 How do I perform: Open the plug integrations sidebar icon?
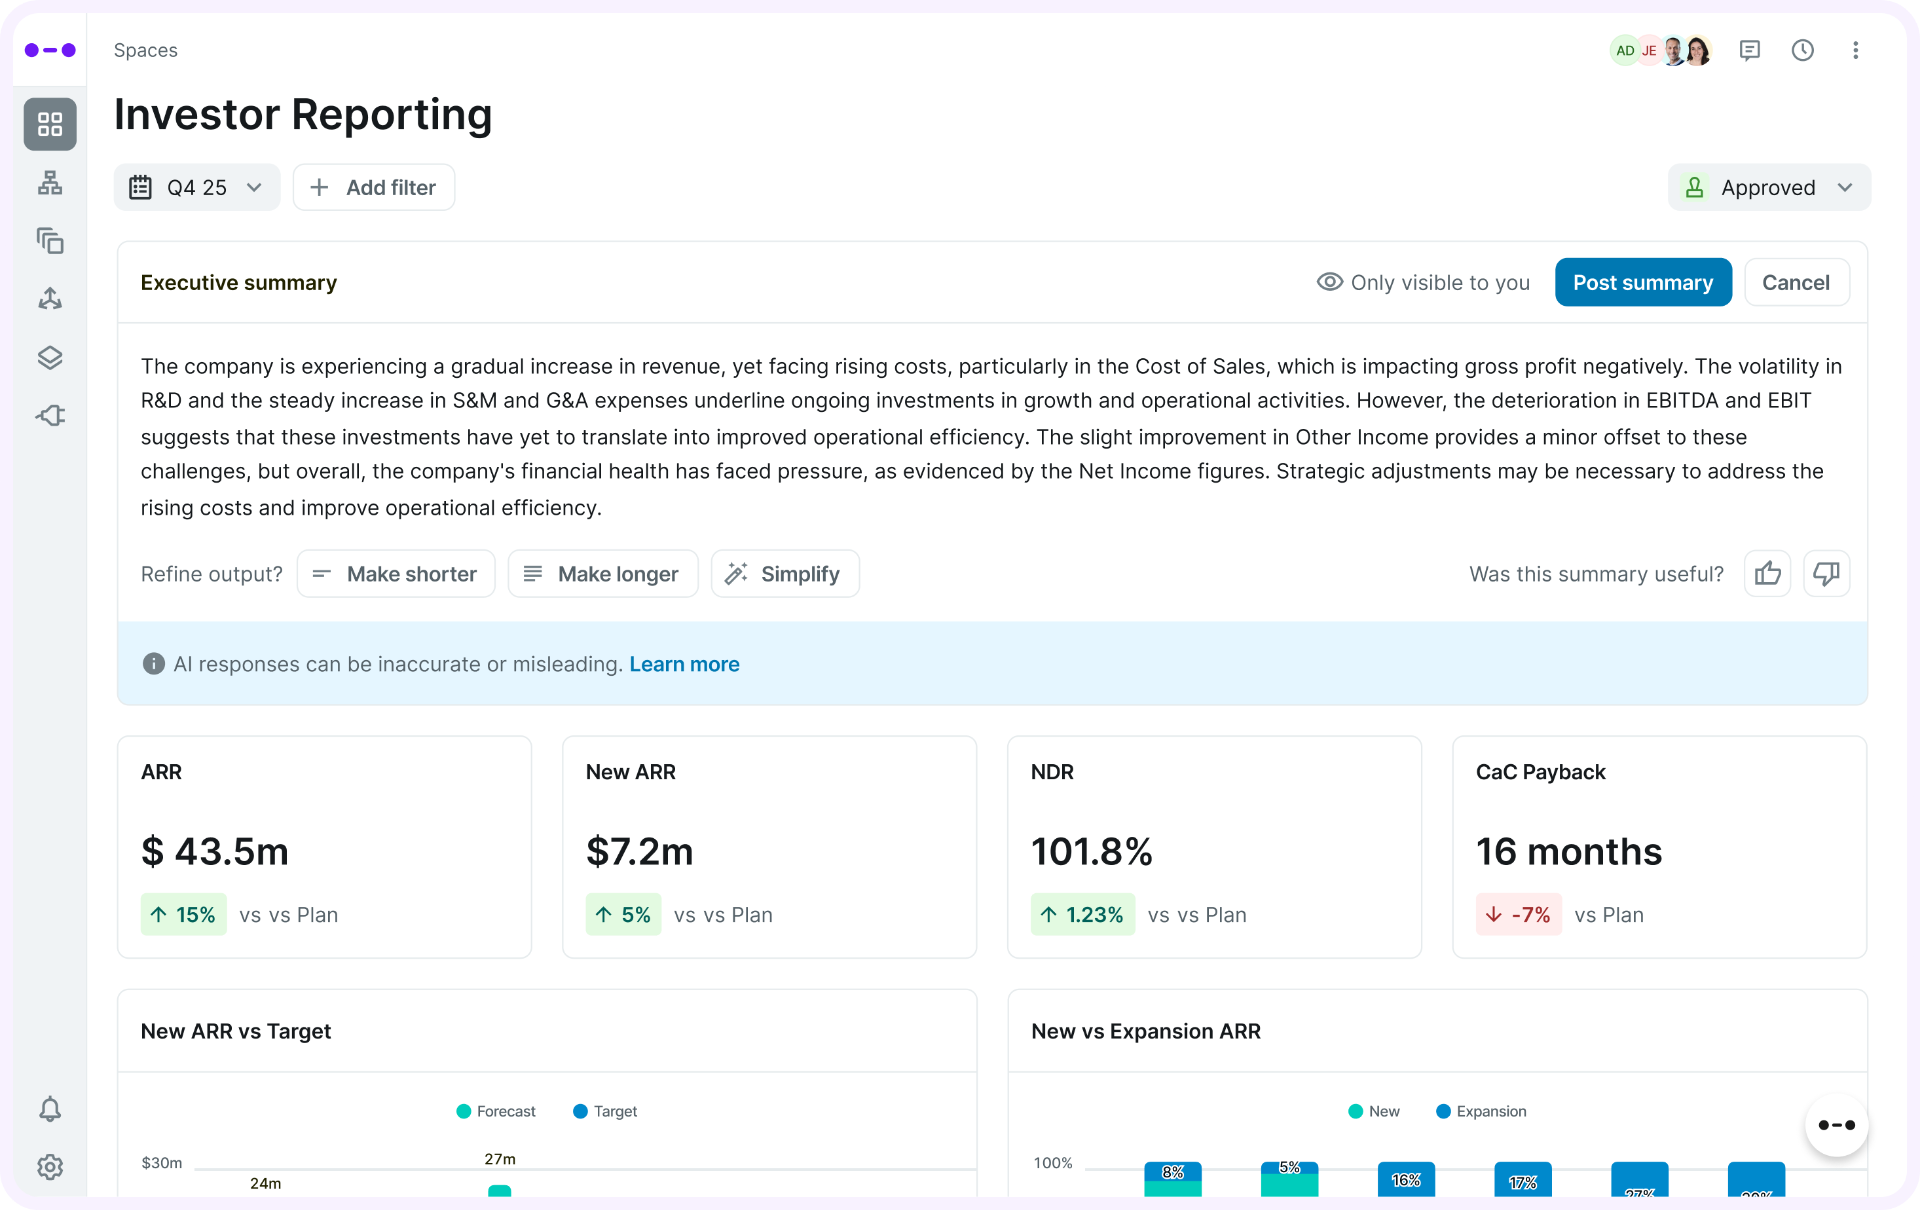pyautogui.click(x=50, y=415)
